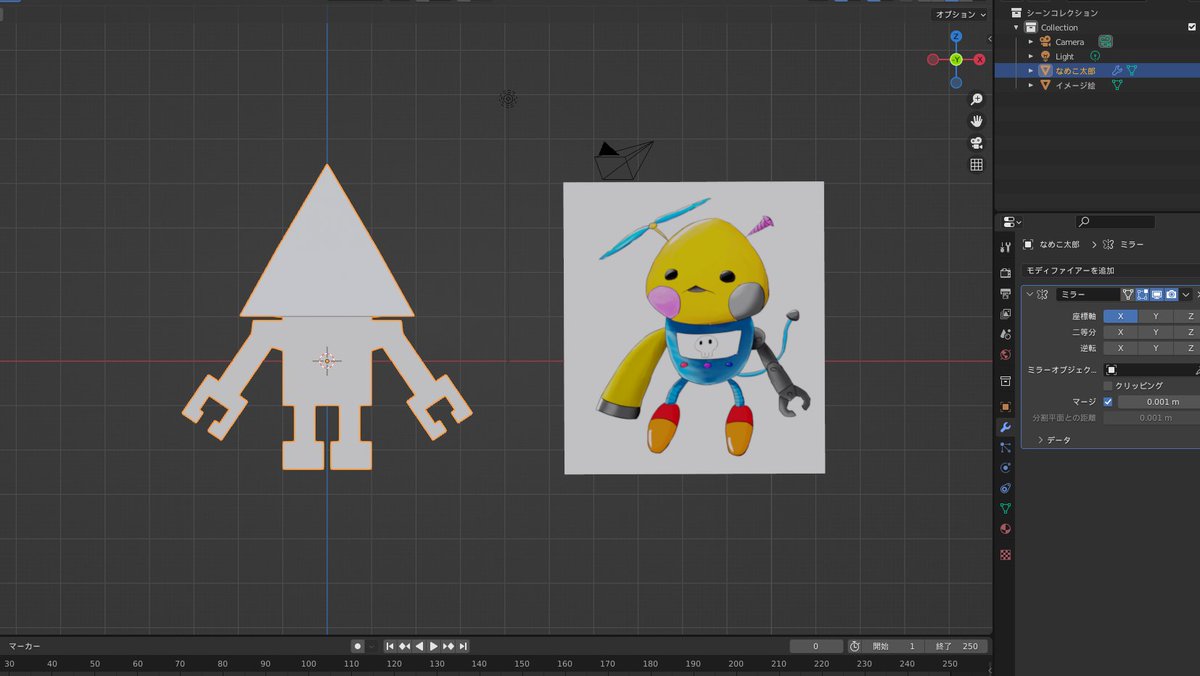This screenshot has height=676, width=1200.
Task: Expand the Light tree row
Action: tap(1031, 56)
